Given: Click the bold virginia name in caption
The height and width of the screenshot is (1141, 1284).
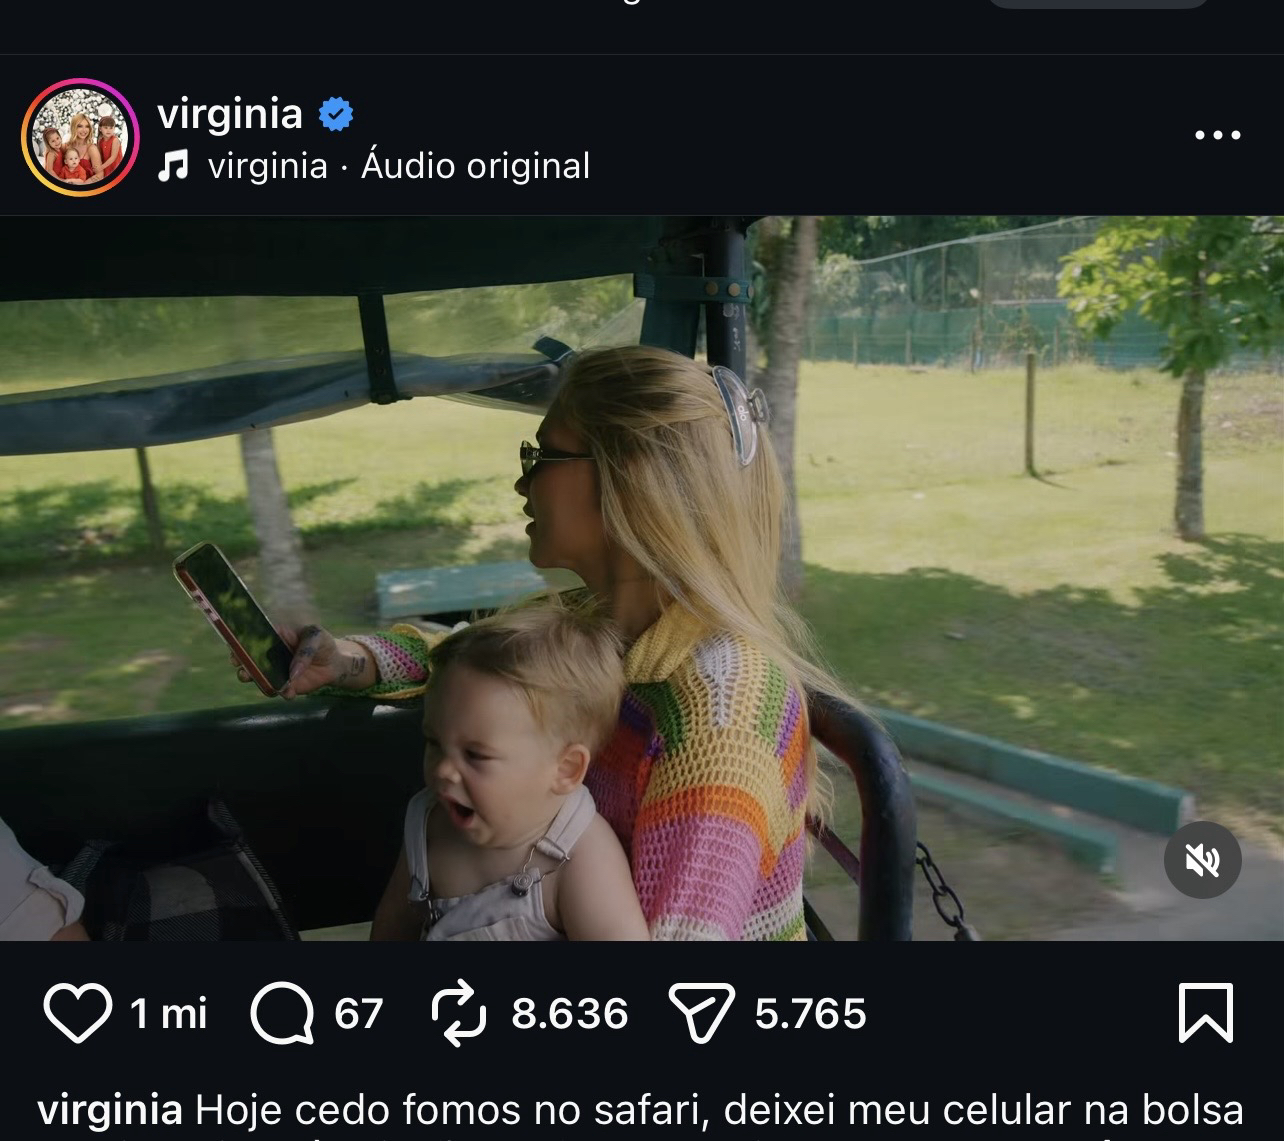Looking at the screenshot, I should 110,1110.
